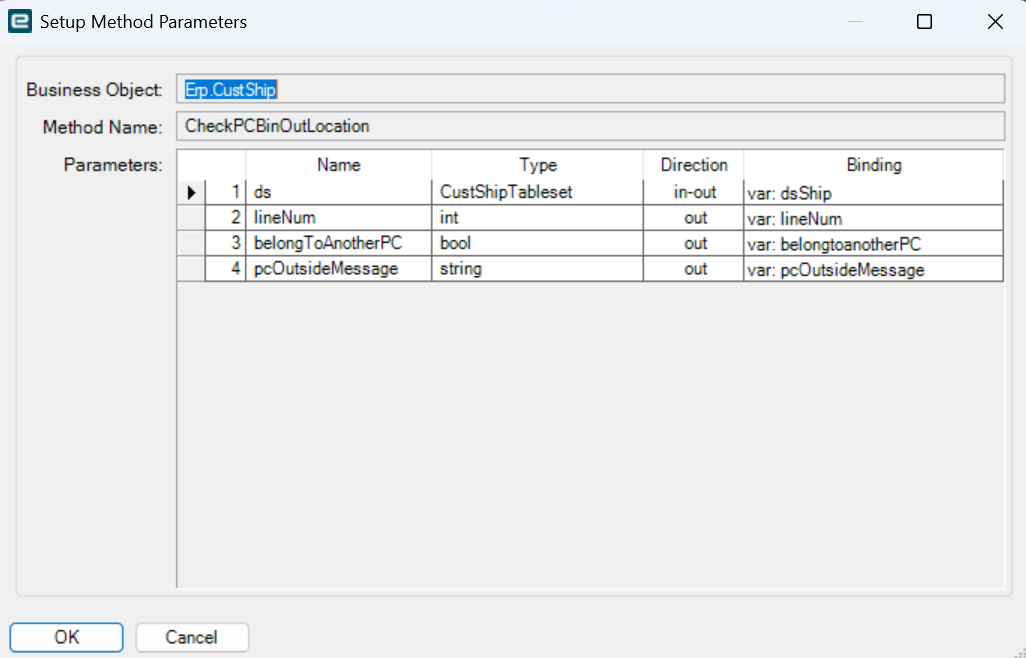Select row number 2 cell
Image resolution: width=1026 pixels, height=658 pixels.
click(226, 218)
